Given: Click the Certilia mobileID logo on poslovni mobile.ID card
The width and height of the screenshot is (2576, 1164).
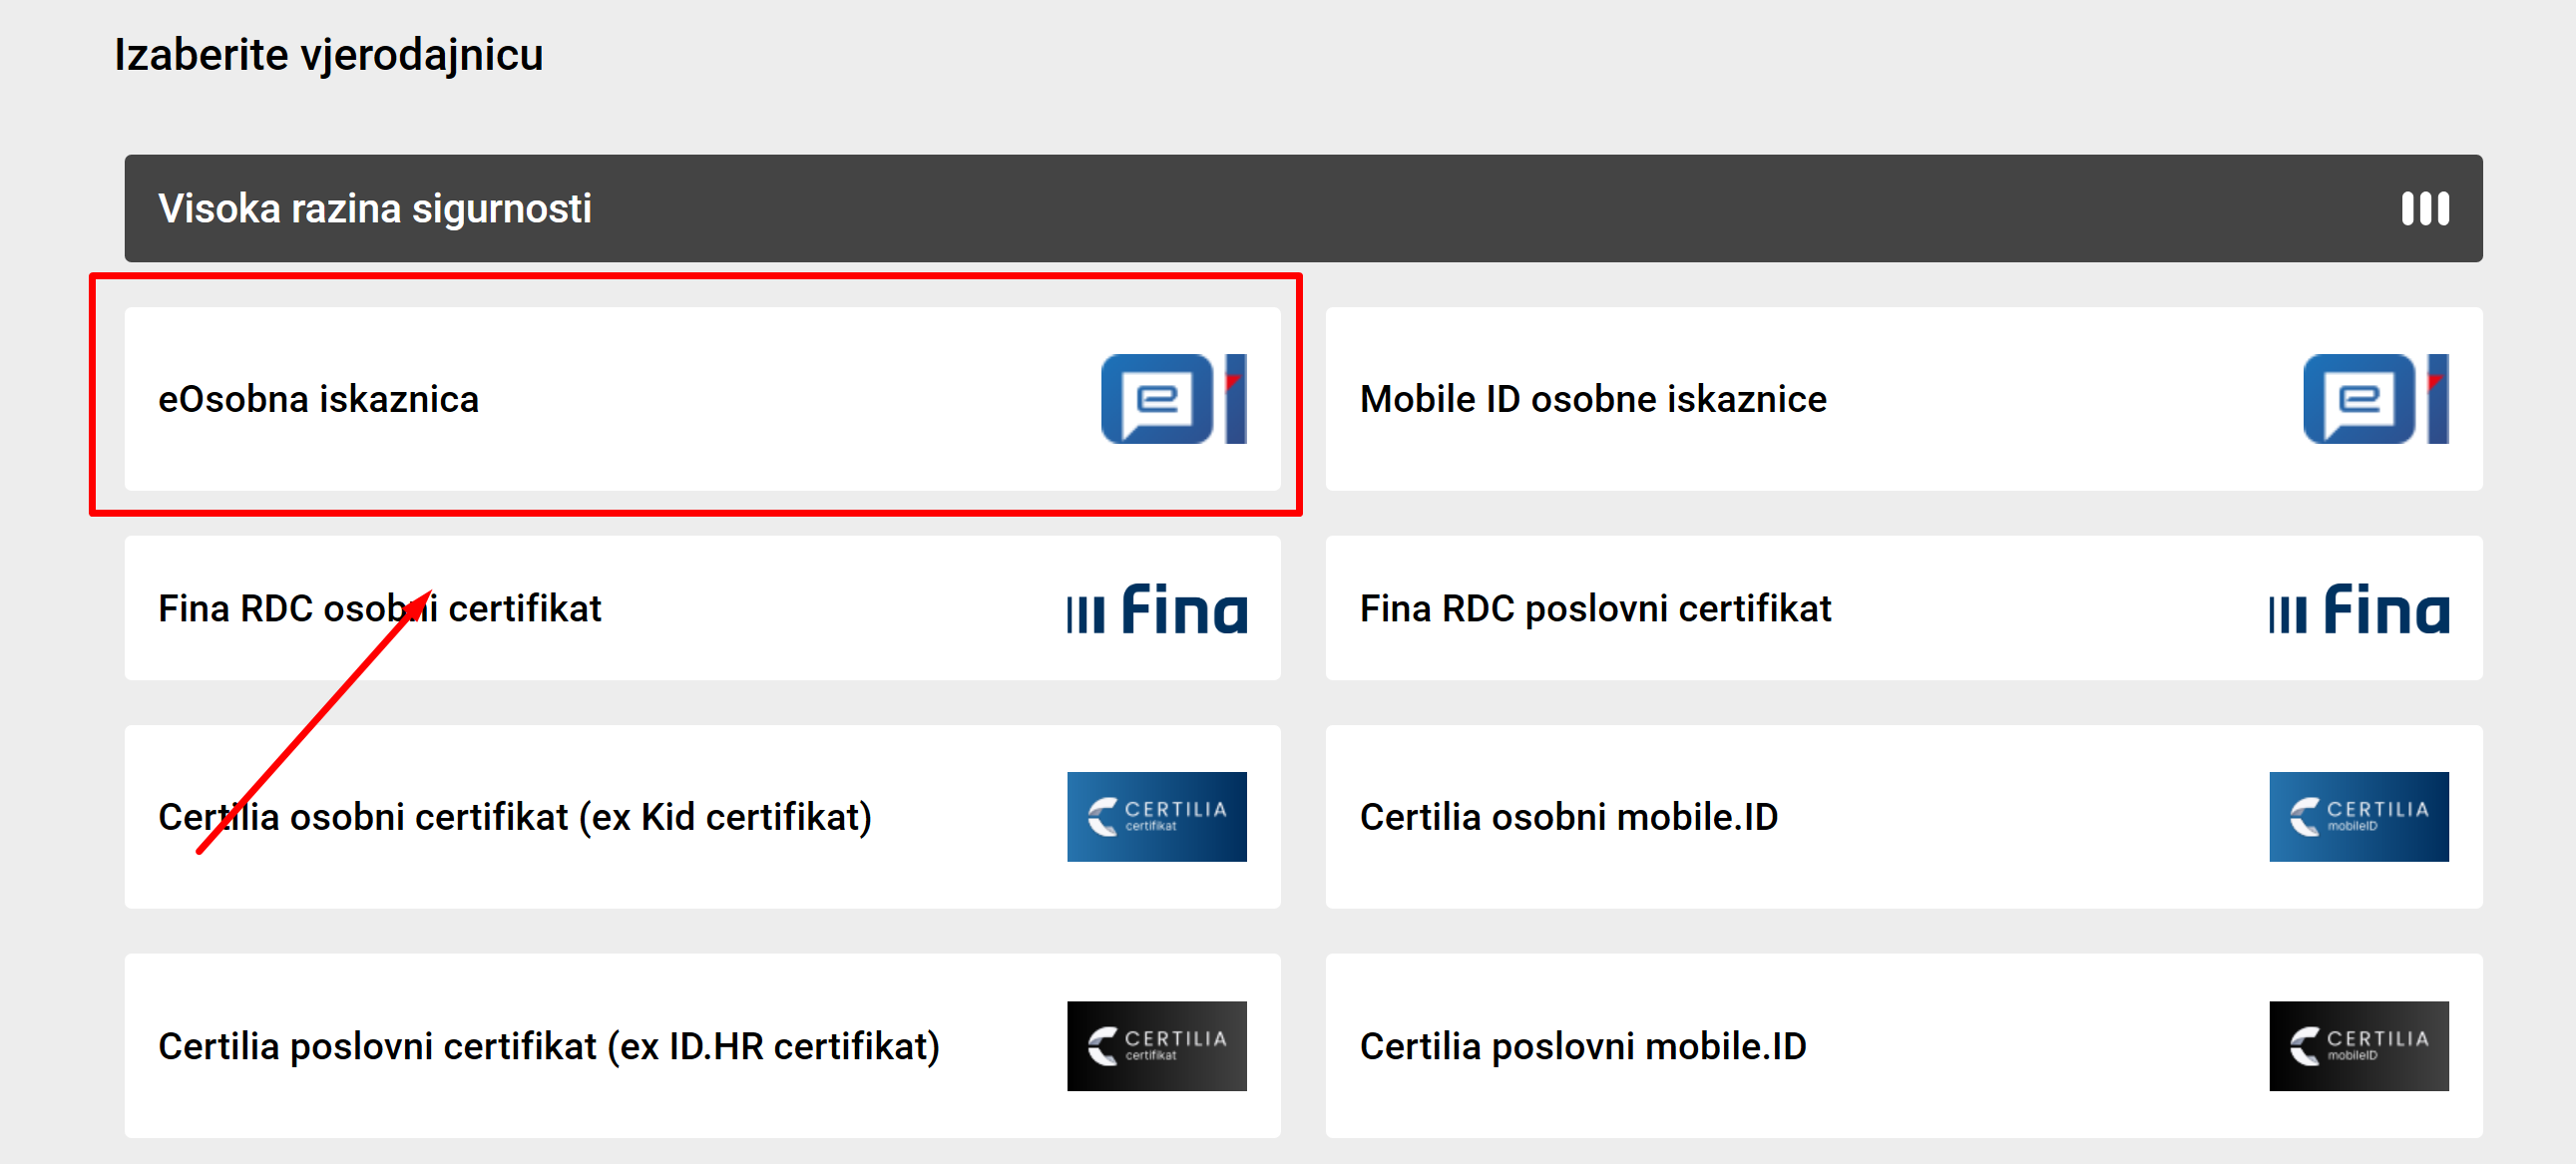Looking at the screenshot, I should 2360,1045.
